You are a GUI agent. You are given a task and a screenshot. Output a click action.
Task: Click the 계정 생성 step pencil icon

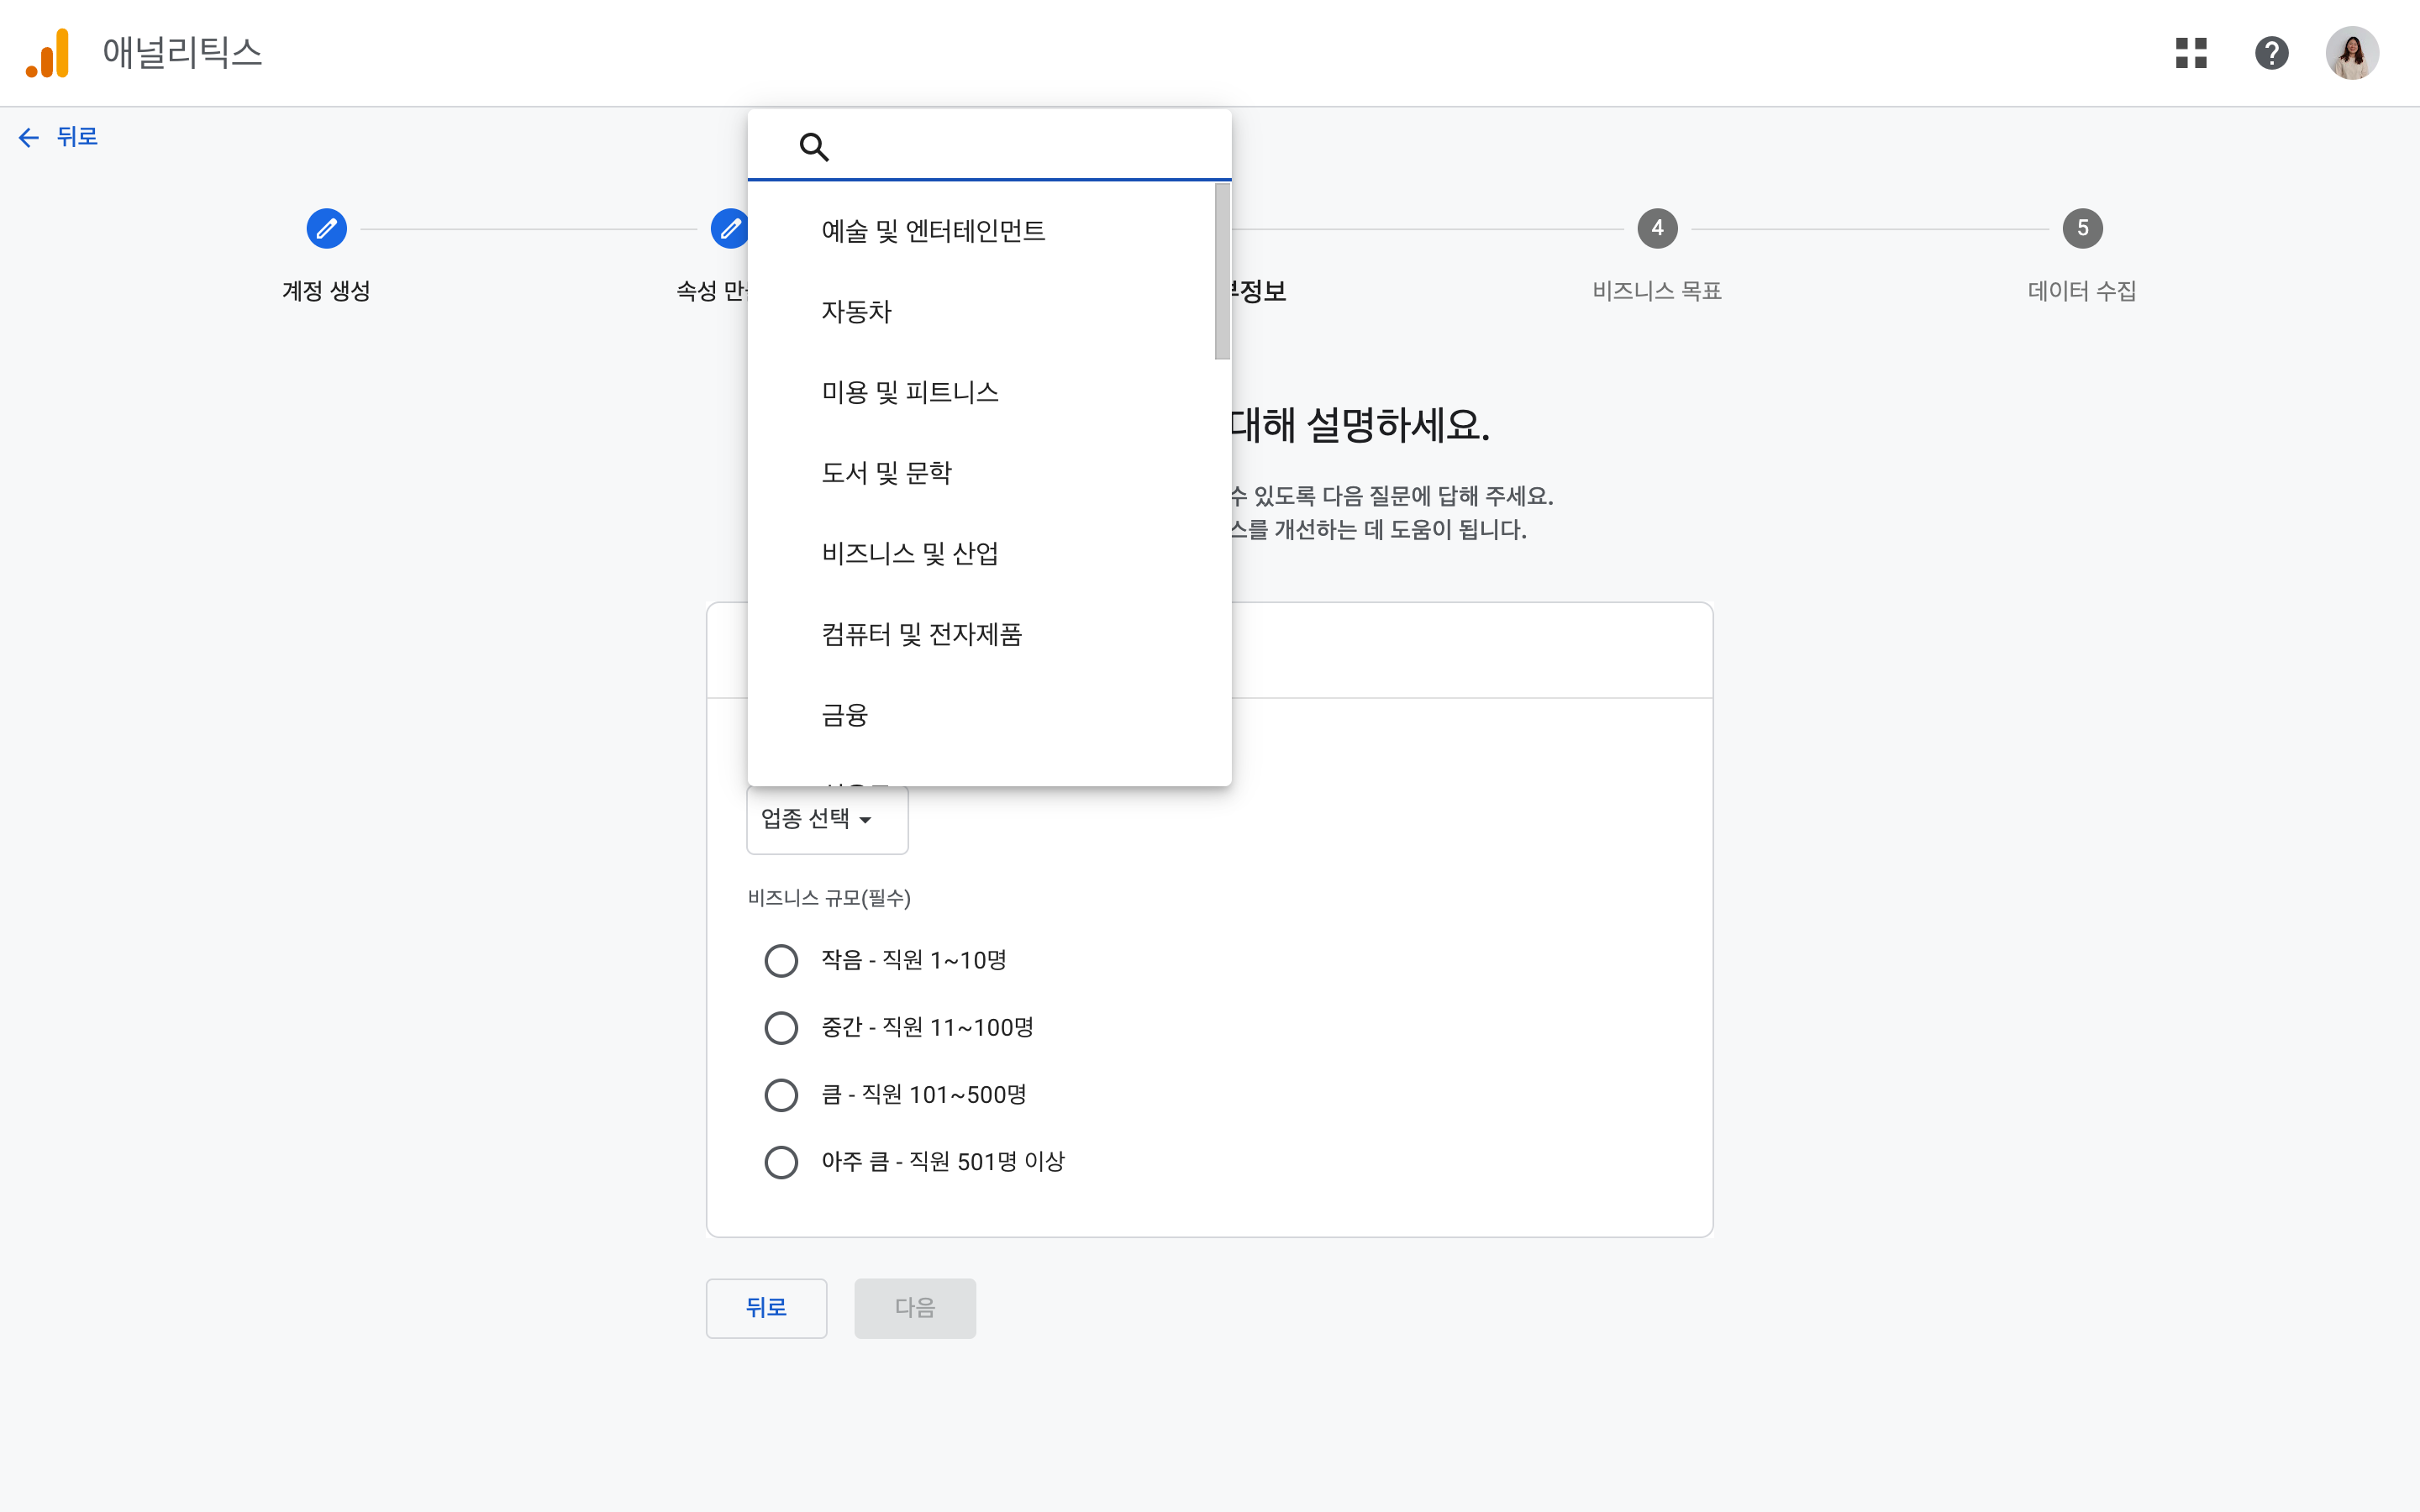click(326, 229)
